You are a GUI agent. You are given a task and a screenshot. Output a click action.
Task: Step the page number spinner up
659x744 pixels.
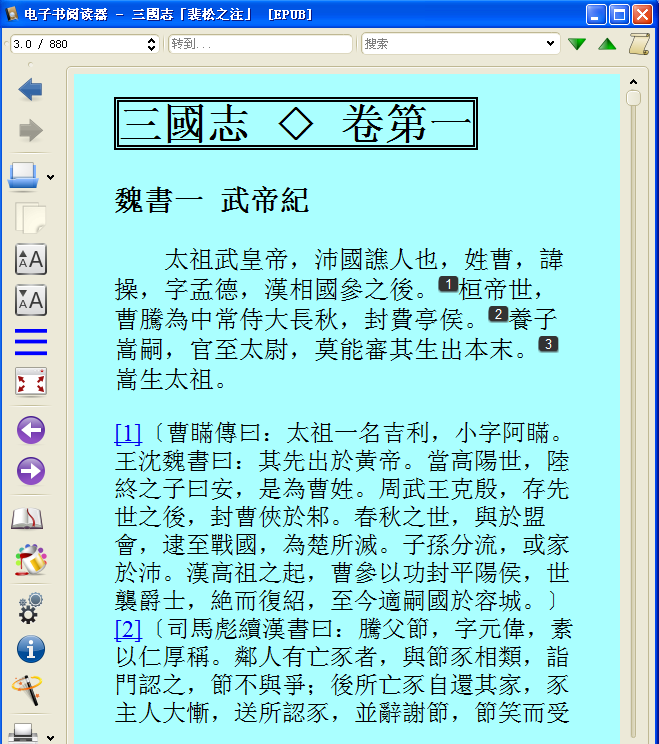tap(151, 40)
